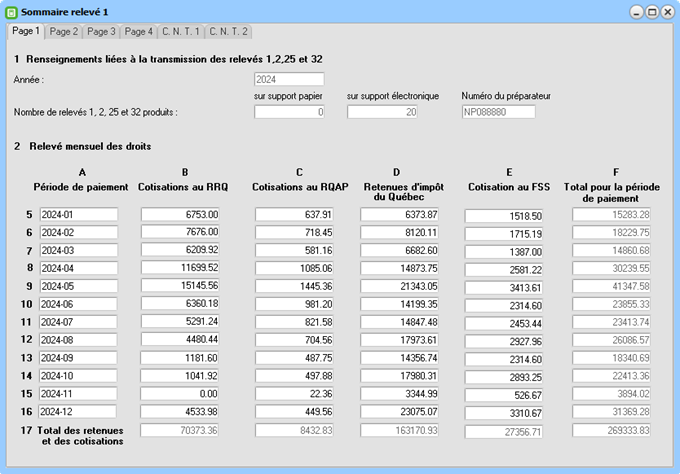The width and height of the screenshot is (680, 474).
Task: Click the RQAP field with 1445.36
Action: click(294, 286)
